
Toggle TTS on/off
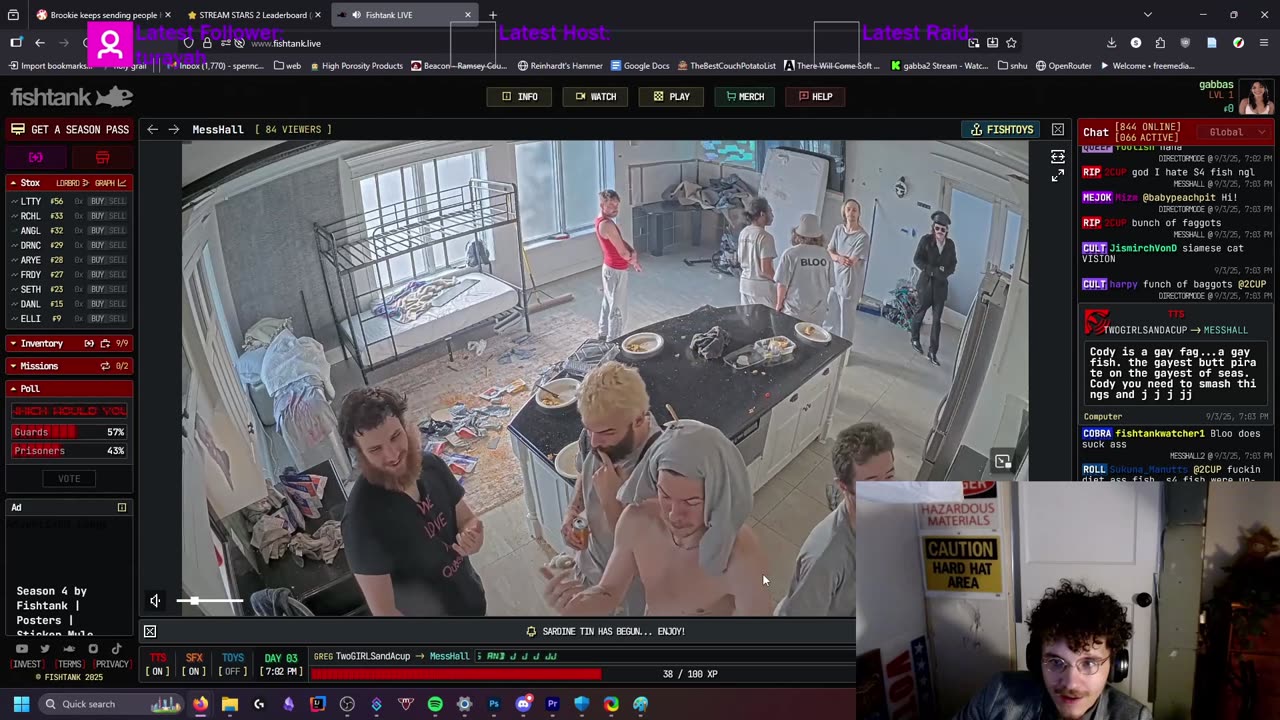(158, 664)
